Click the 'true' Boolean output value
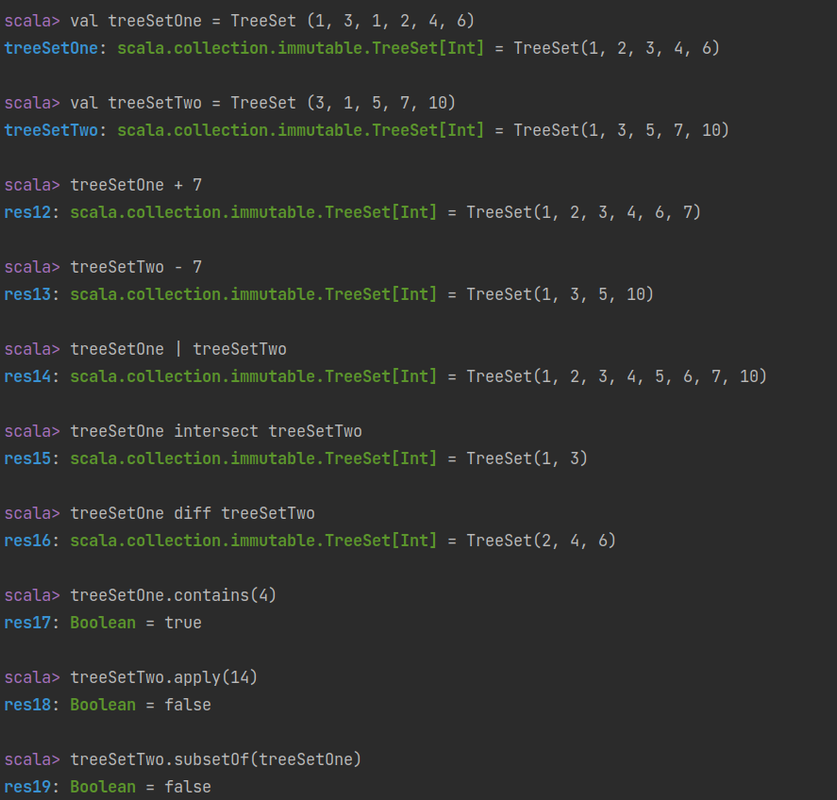The height and width of the screenshot is (800, 837). click(x=183, y=623)
